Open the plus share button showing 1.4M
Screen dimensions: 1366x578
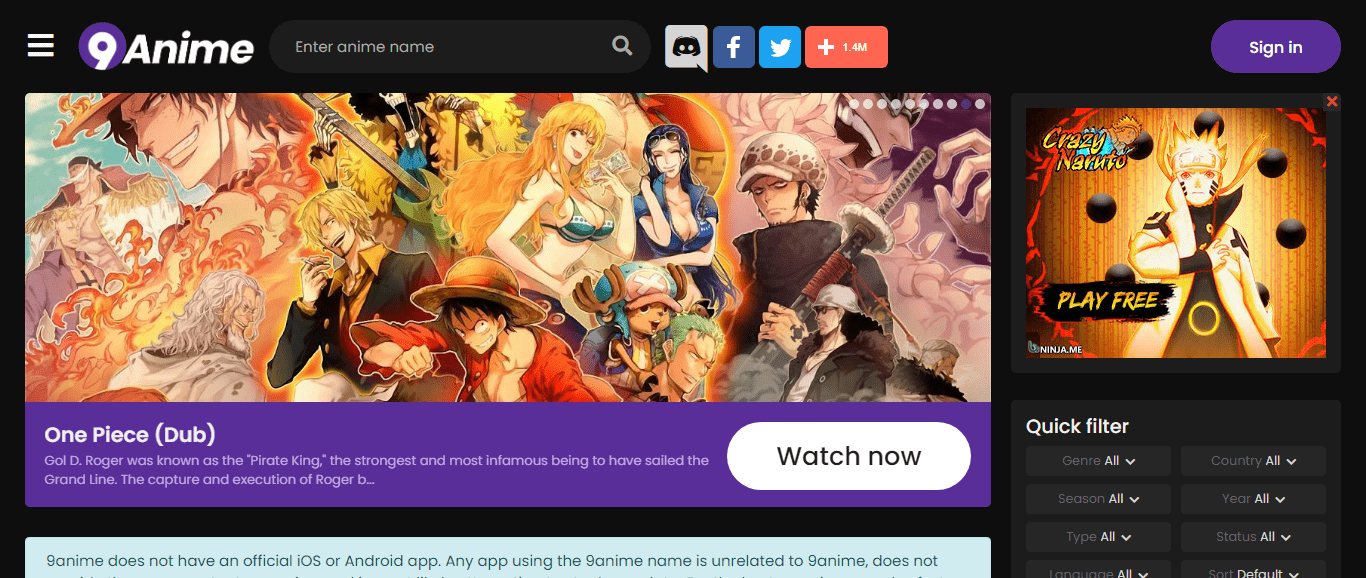(x=846, y=47)
